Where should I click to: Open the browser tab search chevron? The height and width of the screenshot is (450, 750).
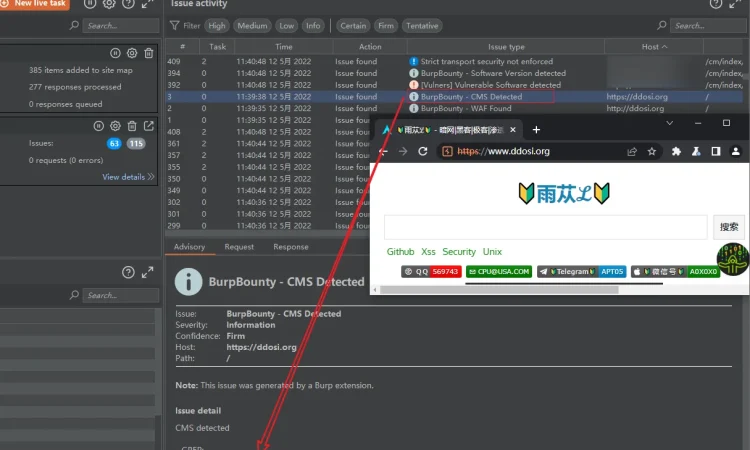[670, 123]
